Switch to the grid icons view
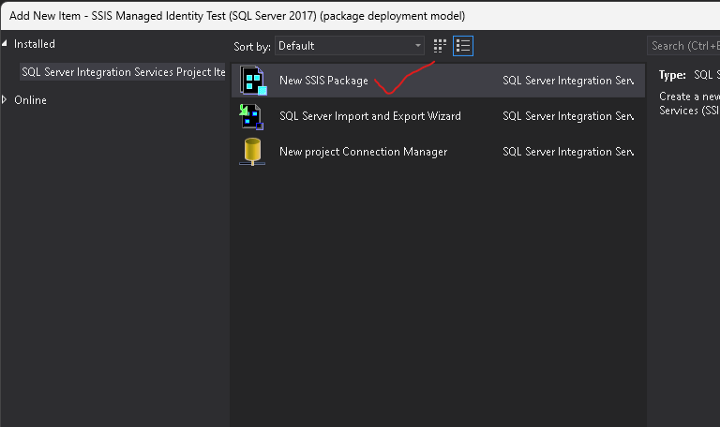 point(440,46)
